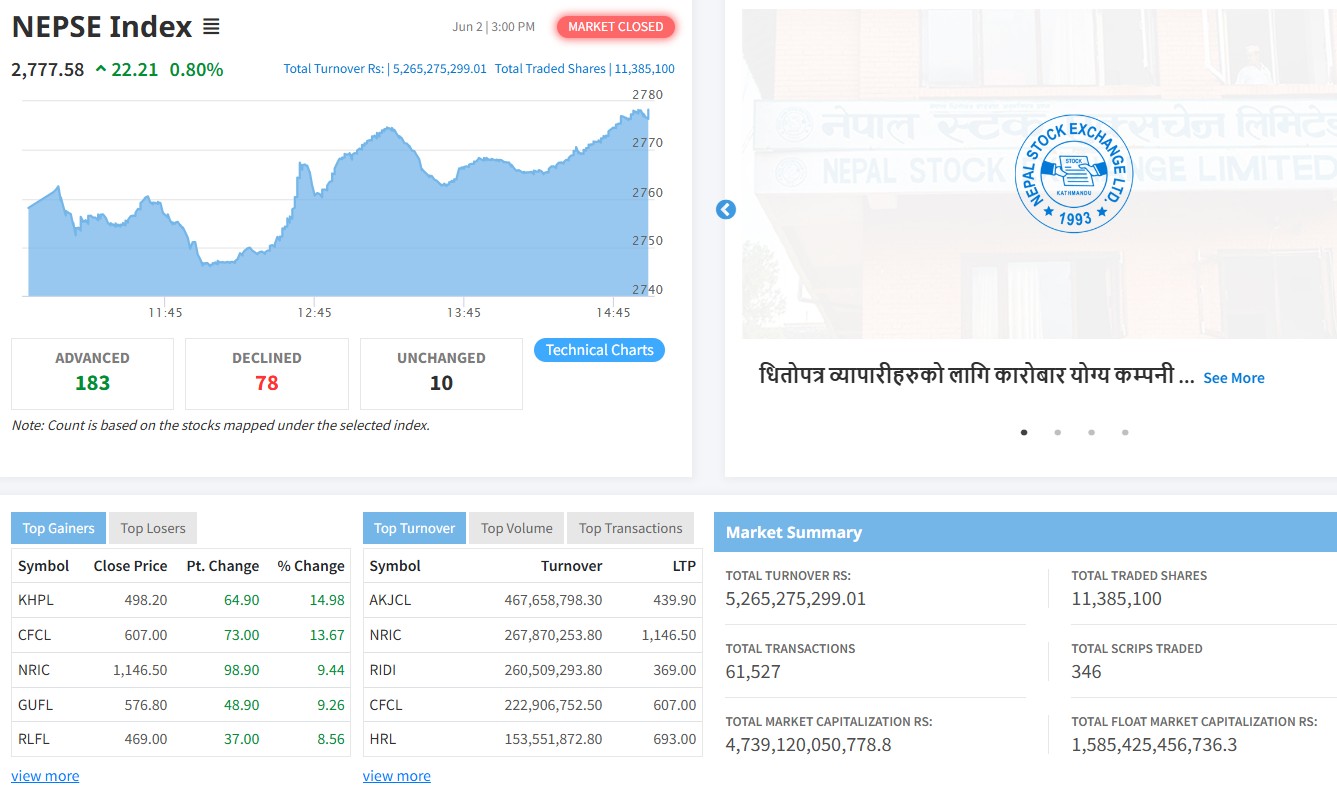Click Total Turnover Rs text above chart
This screenshot has height=795, width=1337.
pyautogui.click(x=385, y=69)
